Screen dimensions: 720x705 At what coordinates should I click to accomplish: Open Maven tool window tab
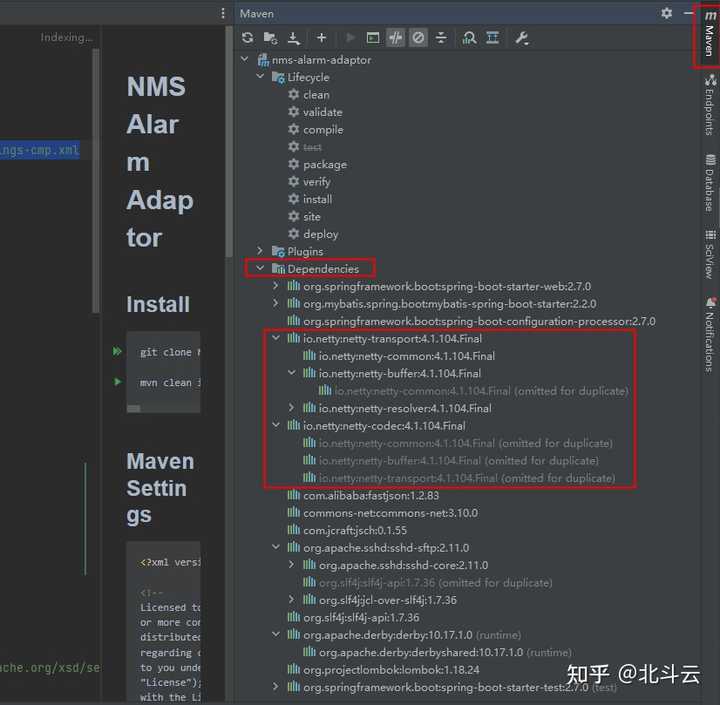tap(709, 34)
